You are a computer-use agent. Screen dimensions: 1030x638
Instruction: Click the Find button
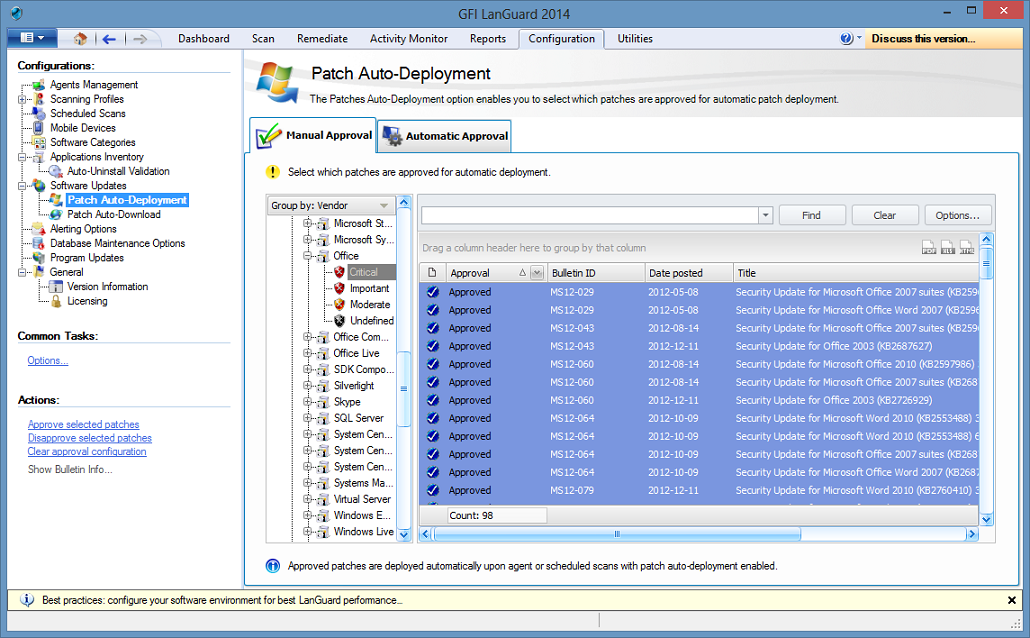tap(811, 216)
